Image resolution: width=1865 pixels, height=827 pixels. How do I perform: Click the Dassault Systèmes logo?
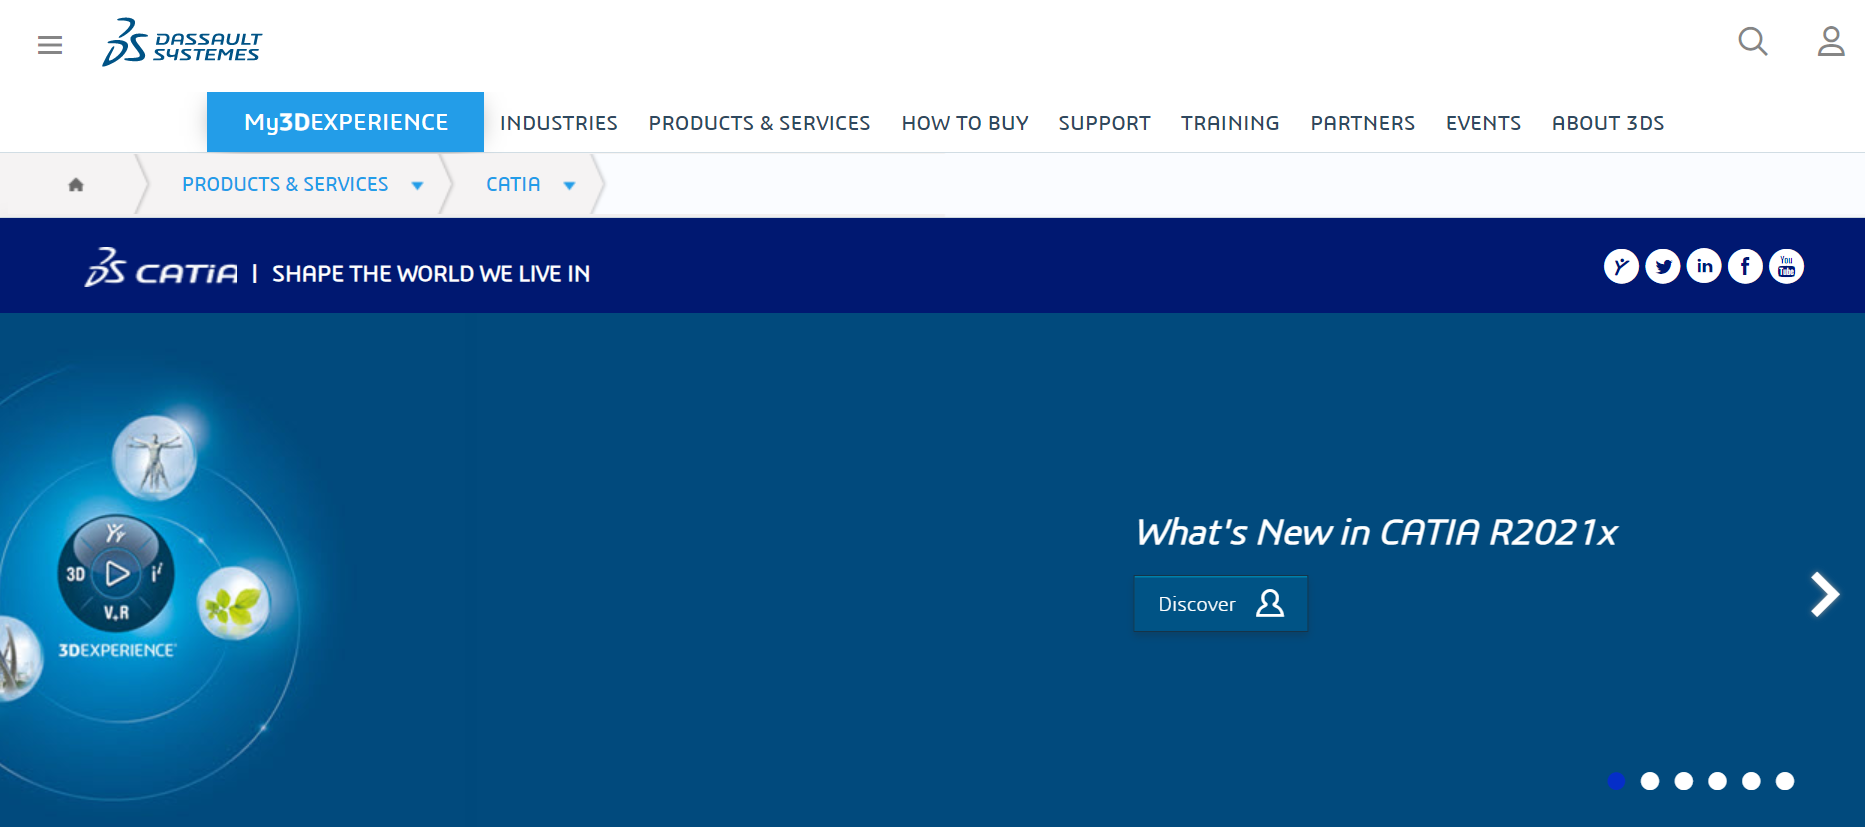(x=182, y=42)
